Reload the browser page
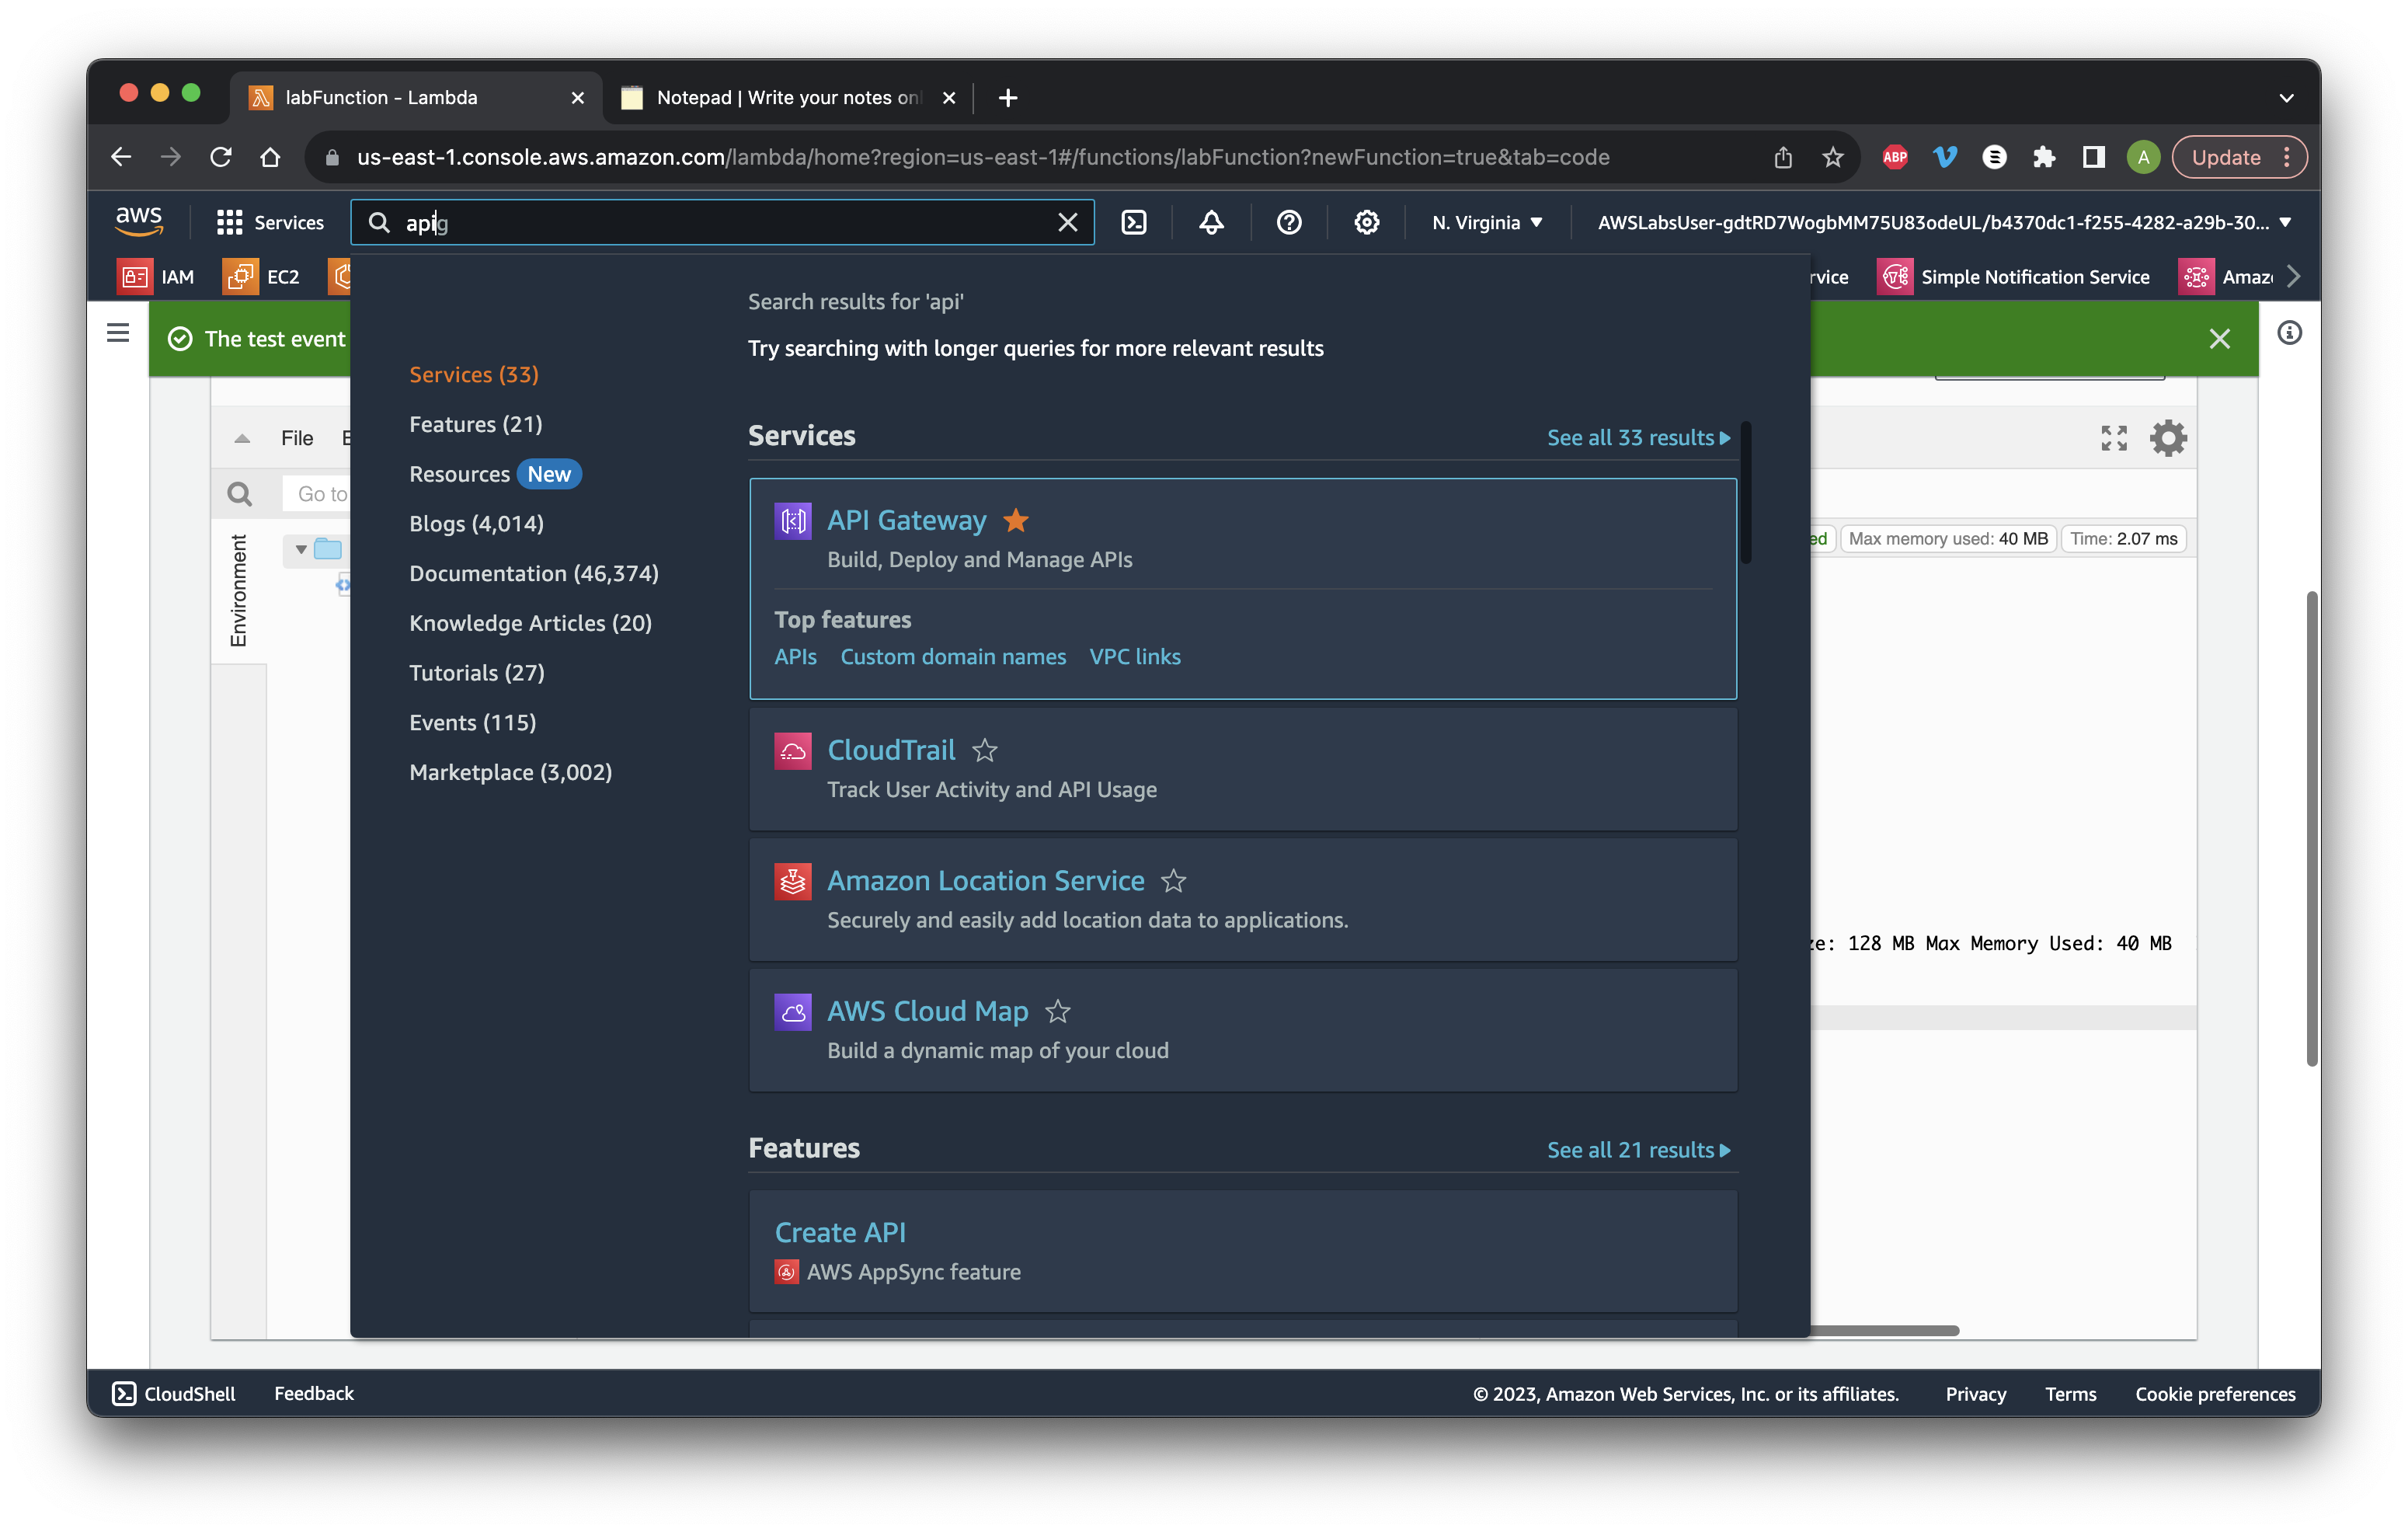2408x1532 pixels. (x=221, y=157)
